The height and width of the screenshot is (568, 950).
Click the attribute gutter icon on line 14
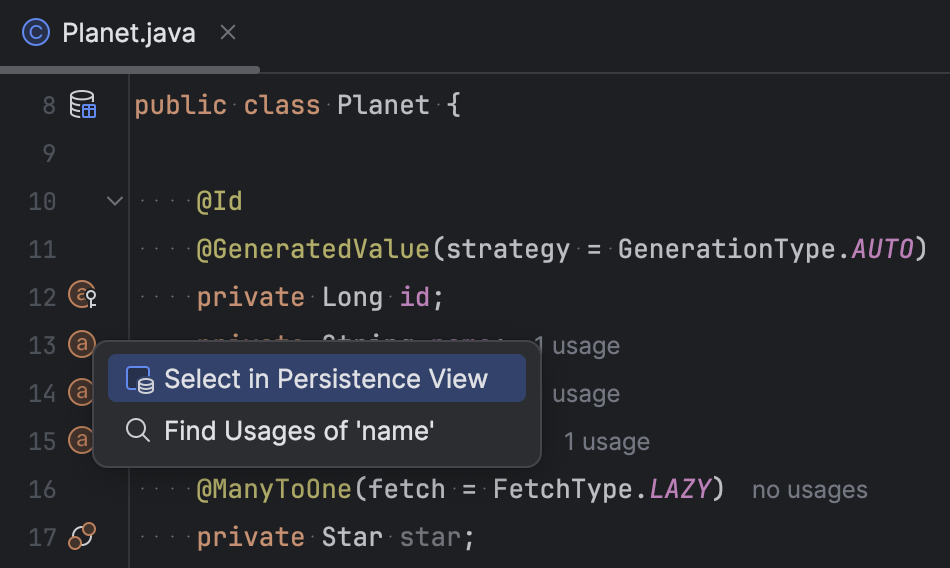point(81,392)
